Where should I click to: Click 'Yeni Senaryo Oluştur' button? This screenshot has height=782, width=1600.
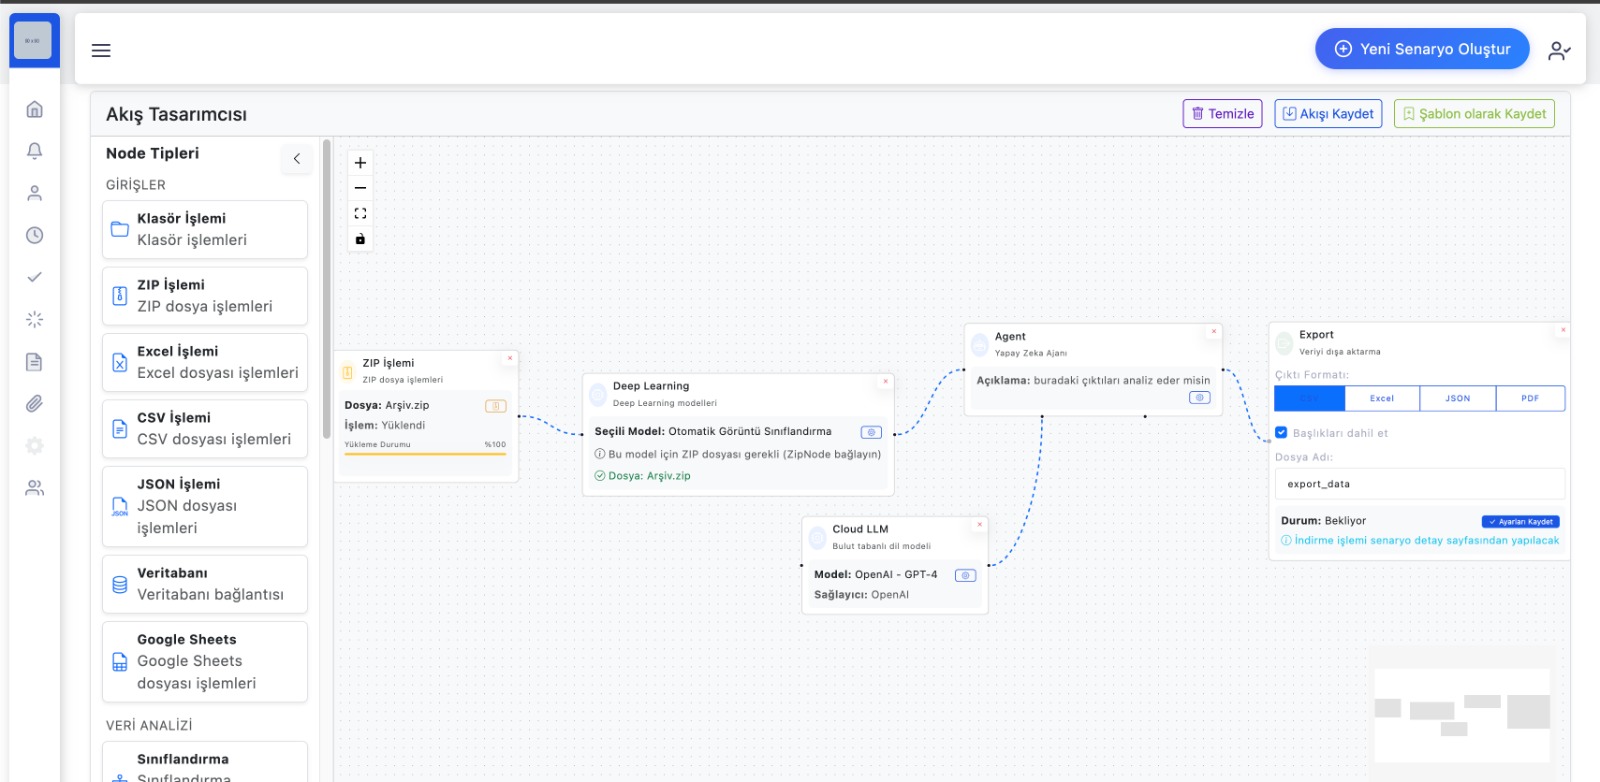click(x=1421, y=49)
